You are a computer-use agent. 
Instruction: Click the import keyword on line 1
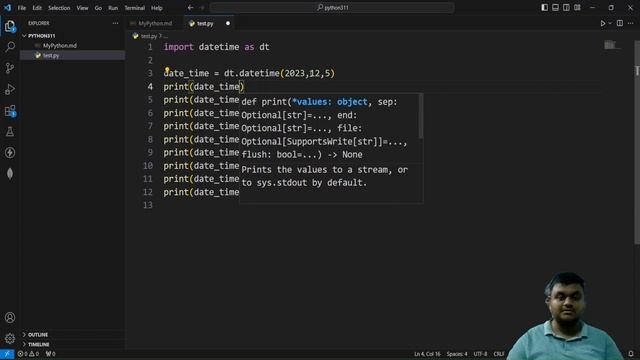pos(178,47)
